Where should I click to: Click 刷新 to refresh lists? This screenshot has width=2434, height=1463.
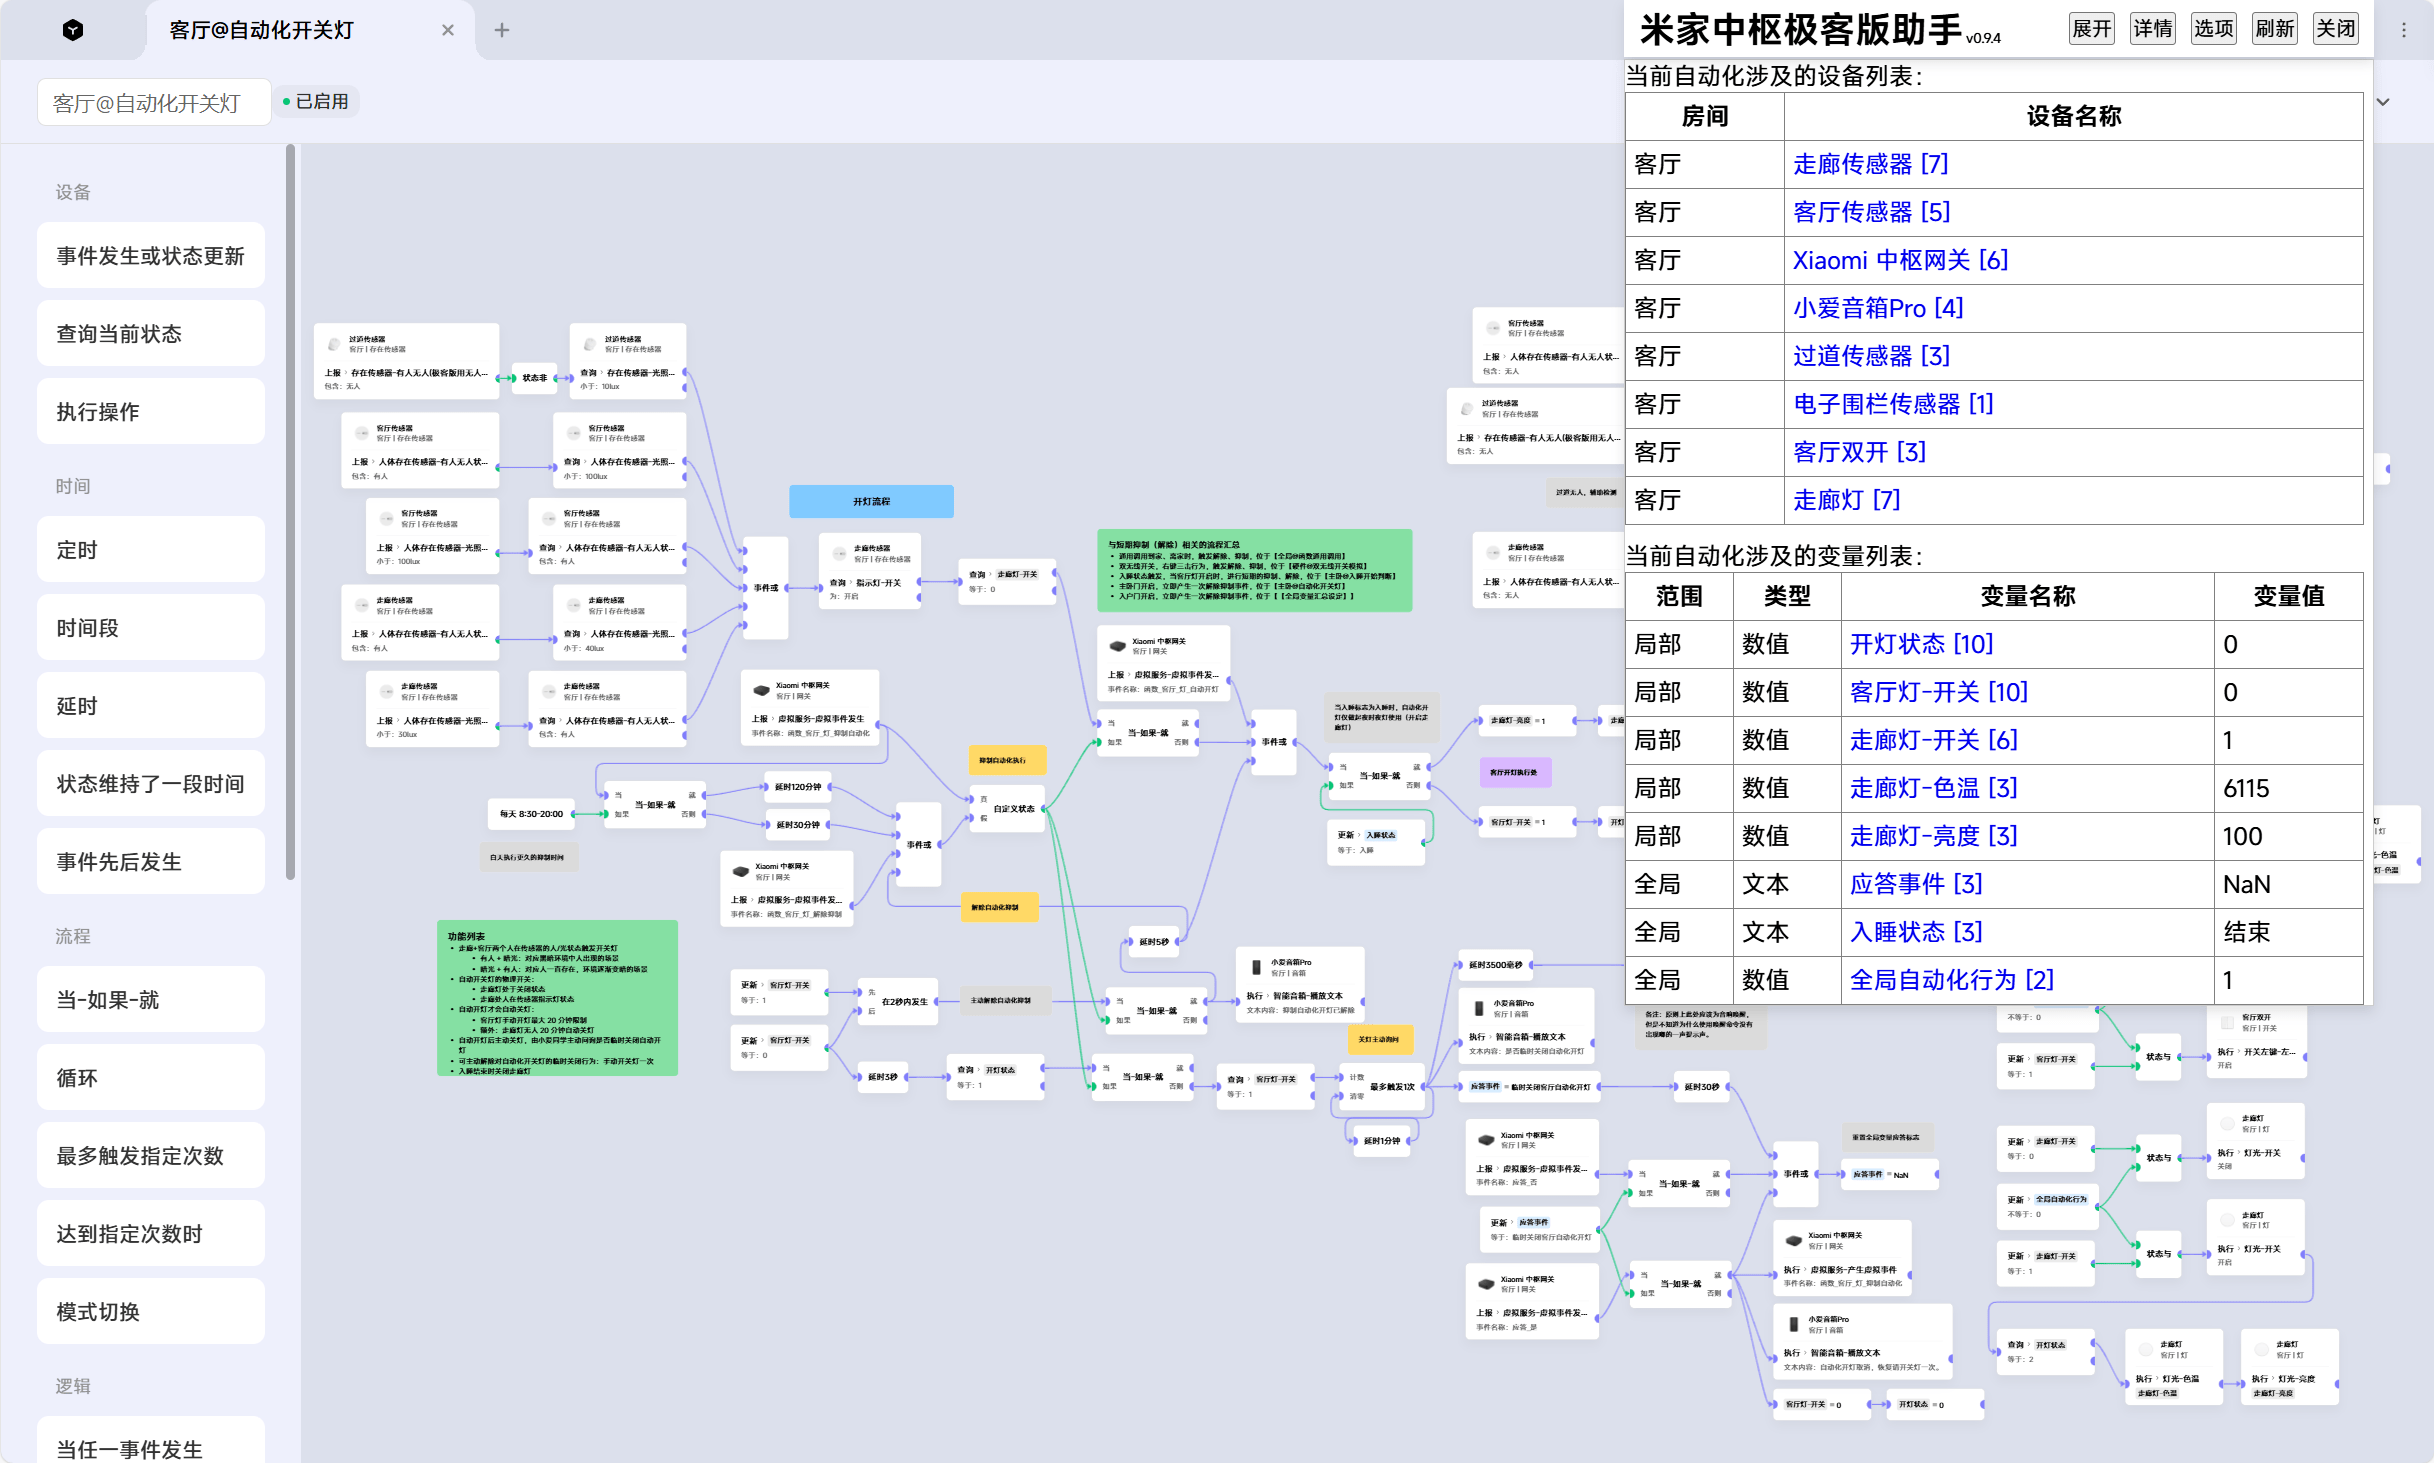pyautogui.click(x=2275, y=28)
